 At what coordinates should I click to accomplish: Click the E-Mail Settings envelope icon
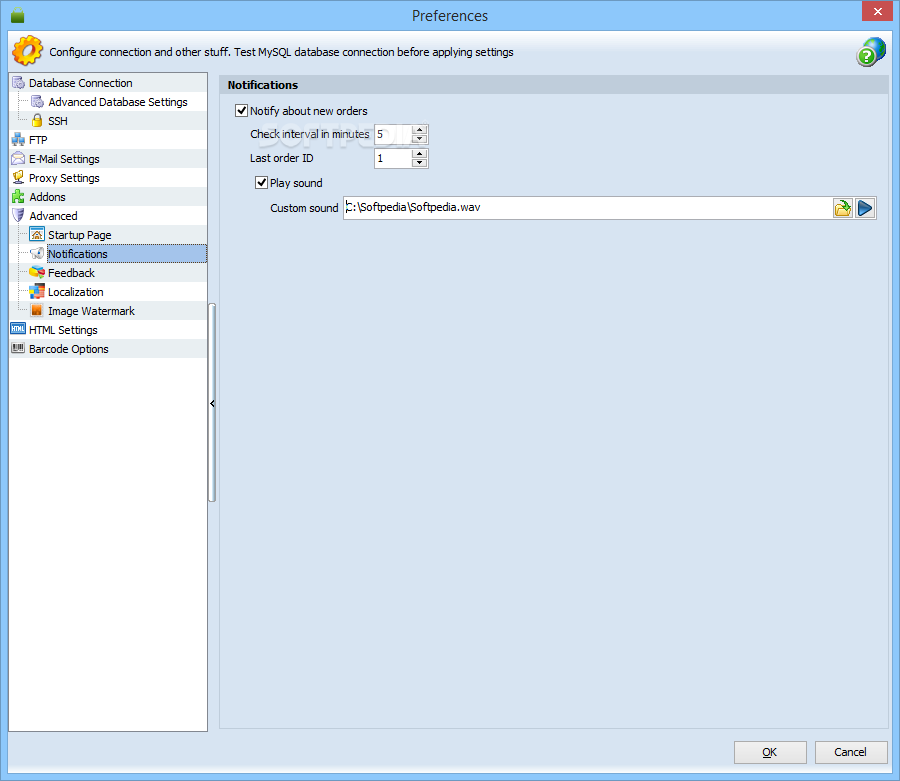[18, 158]
